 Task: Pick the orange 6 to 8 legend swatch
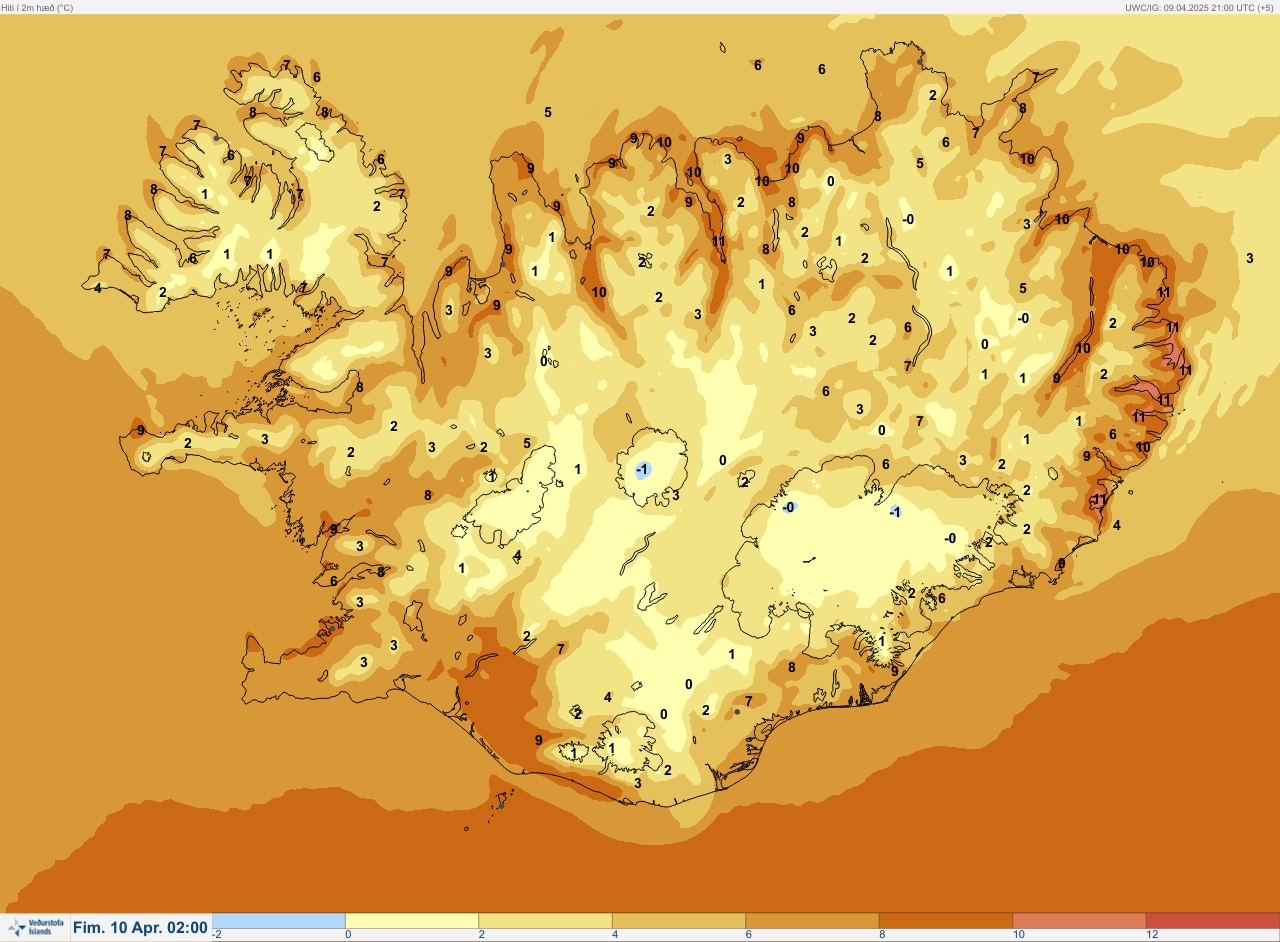pyautogui.click(x=812, y=920)
